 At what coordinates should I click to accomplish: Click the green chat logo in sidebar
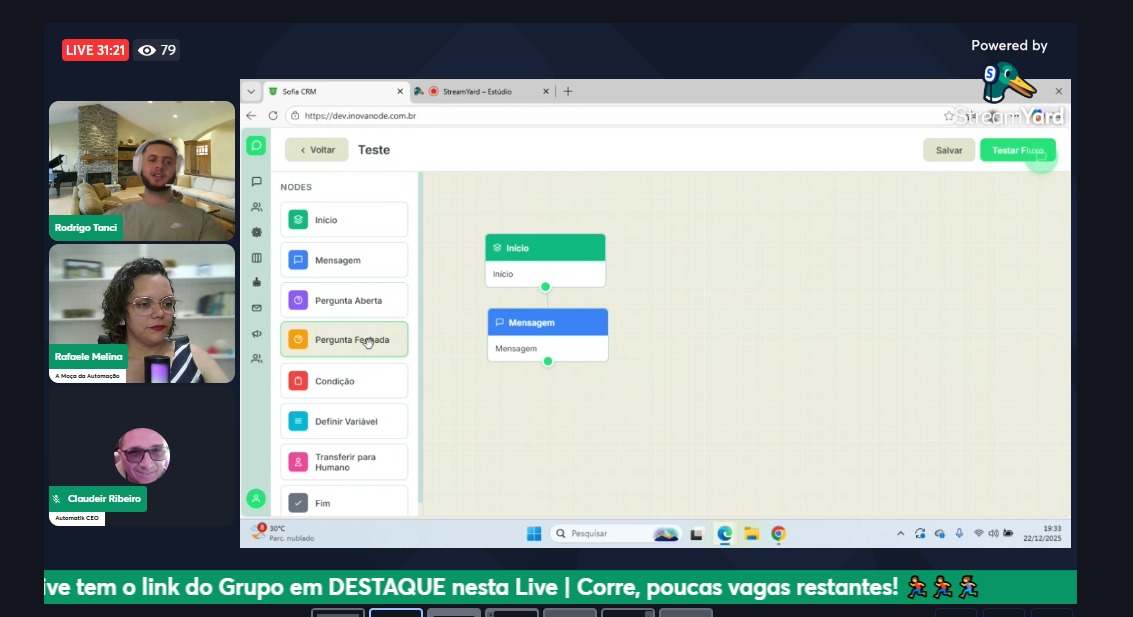tap(256, 146)
